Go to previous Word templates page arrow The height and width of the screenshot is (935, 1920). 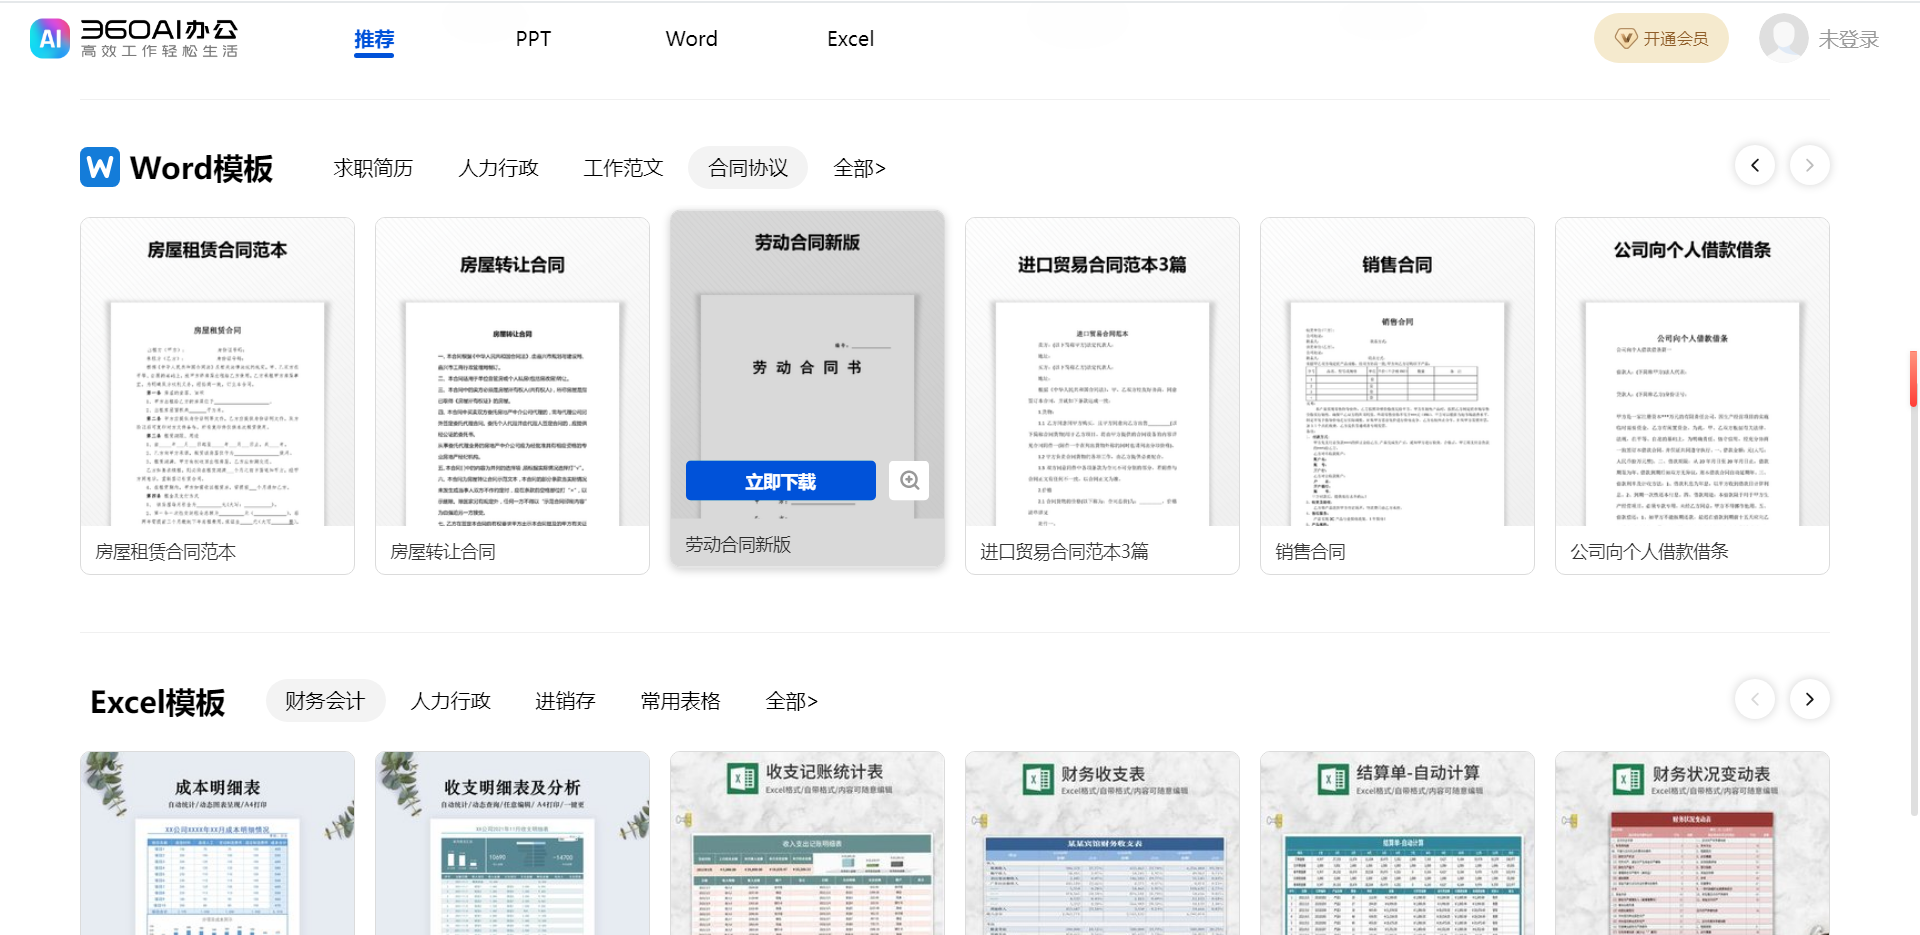(x=1755, y=166)
